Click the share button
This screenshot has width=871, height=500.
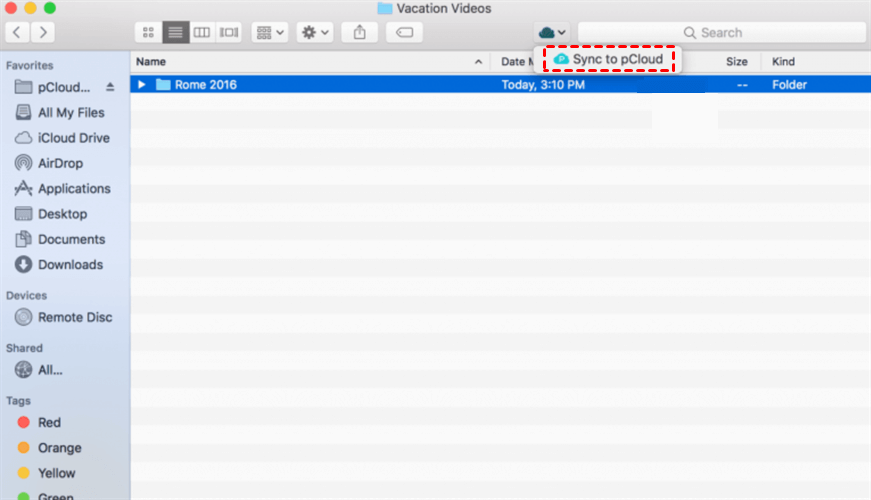pos(359,33)
